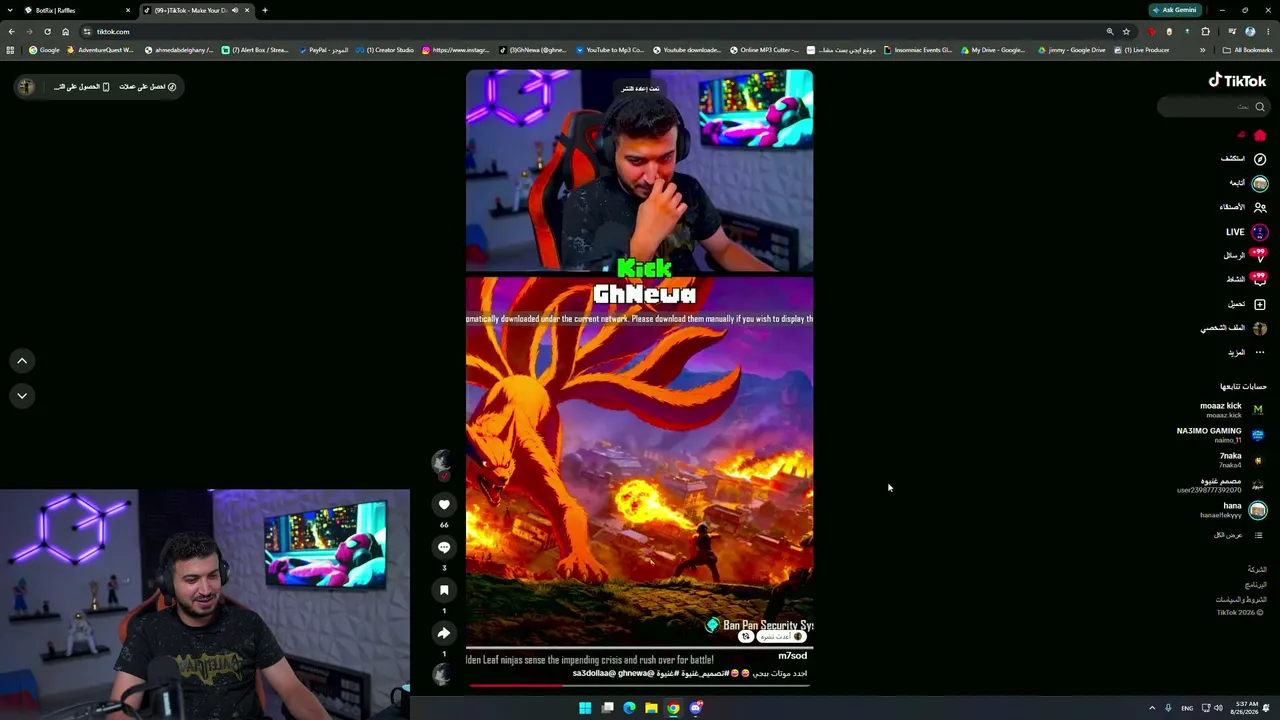
Task: Expand hidden bookmarks overflow chevron
Action: pos(1203,50)
